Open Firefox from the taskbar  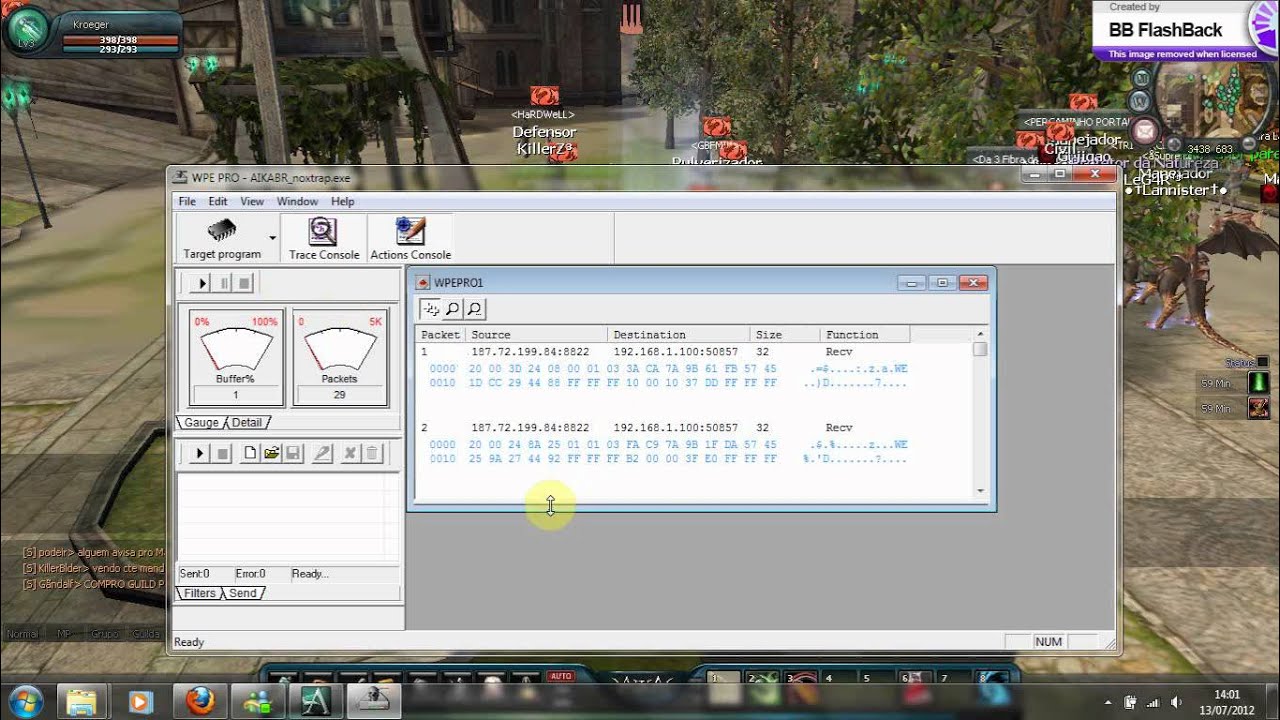198,701
